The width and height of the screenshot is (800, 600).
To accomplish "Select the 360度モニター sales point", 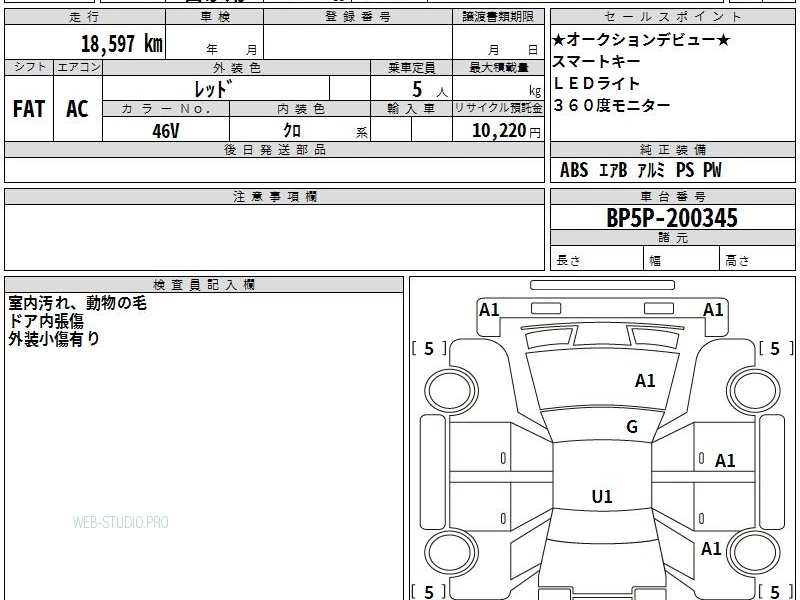I will pos(611,105).
